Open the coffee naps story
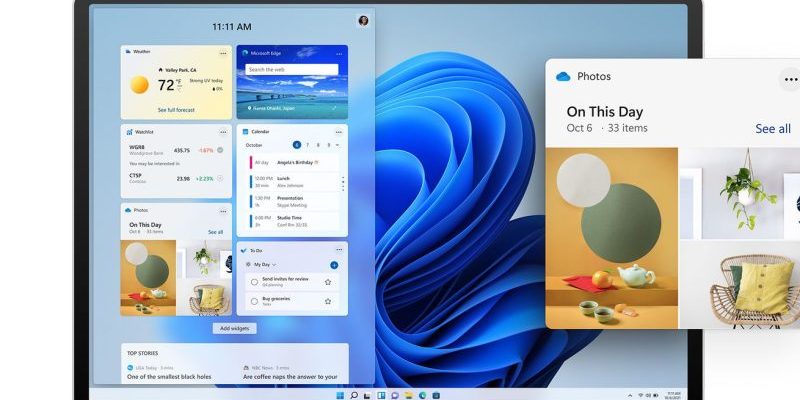This screenshot has width=800, height=400. click(290, 377)
